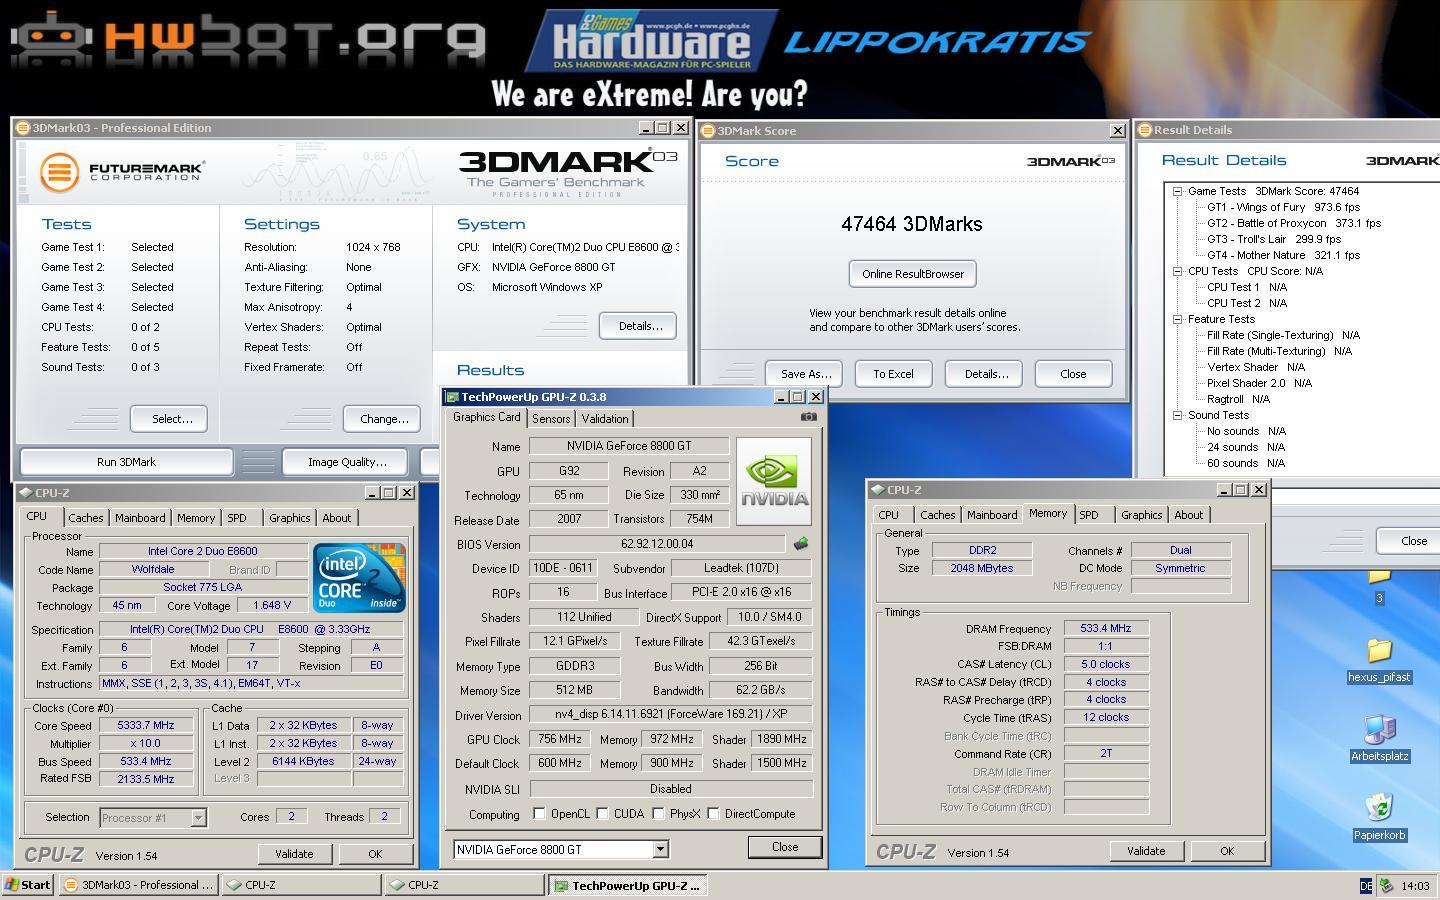1440x900 pixels.
Task: Open the Papierkorb recycle bin
Action: 1379,817
